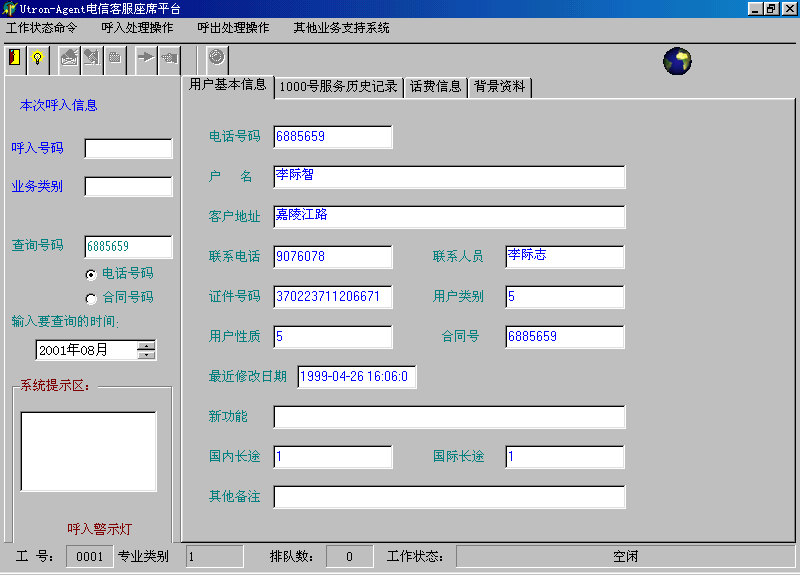Click the grayed folder toolbar icon

(115, 58)
